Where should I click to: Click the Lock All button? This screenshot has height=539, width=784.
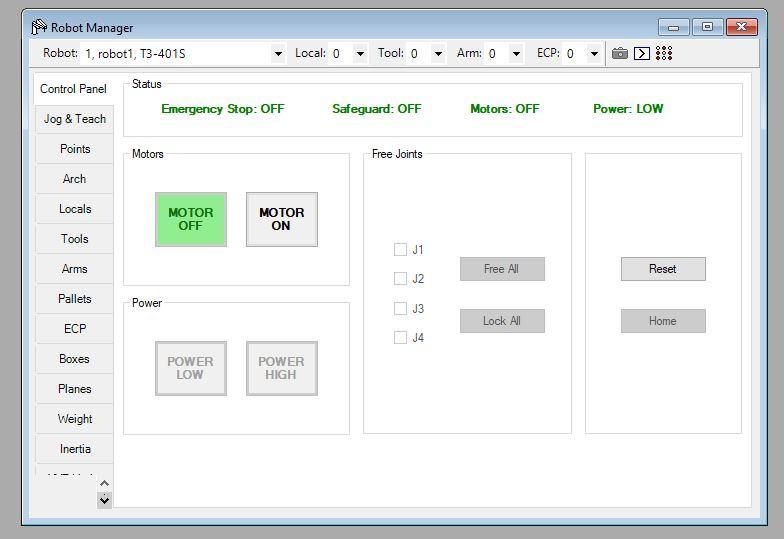[502, 321]
